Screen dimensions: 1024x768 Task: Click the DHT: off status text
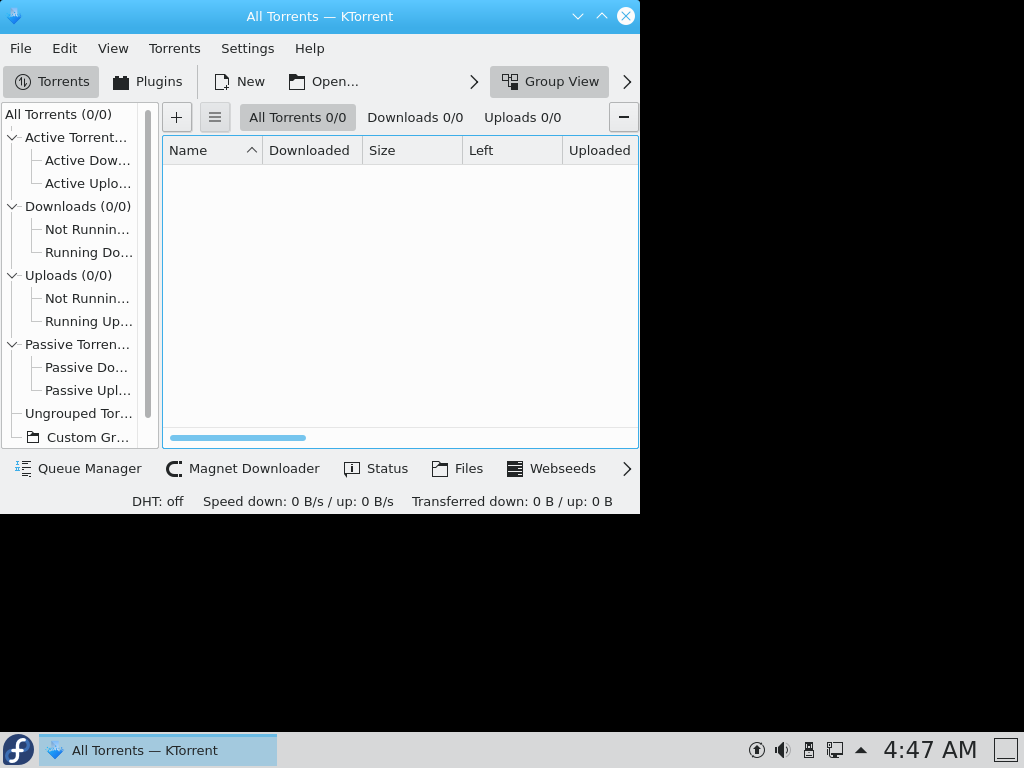157,502
